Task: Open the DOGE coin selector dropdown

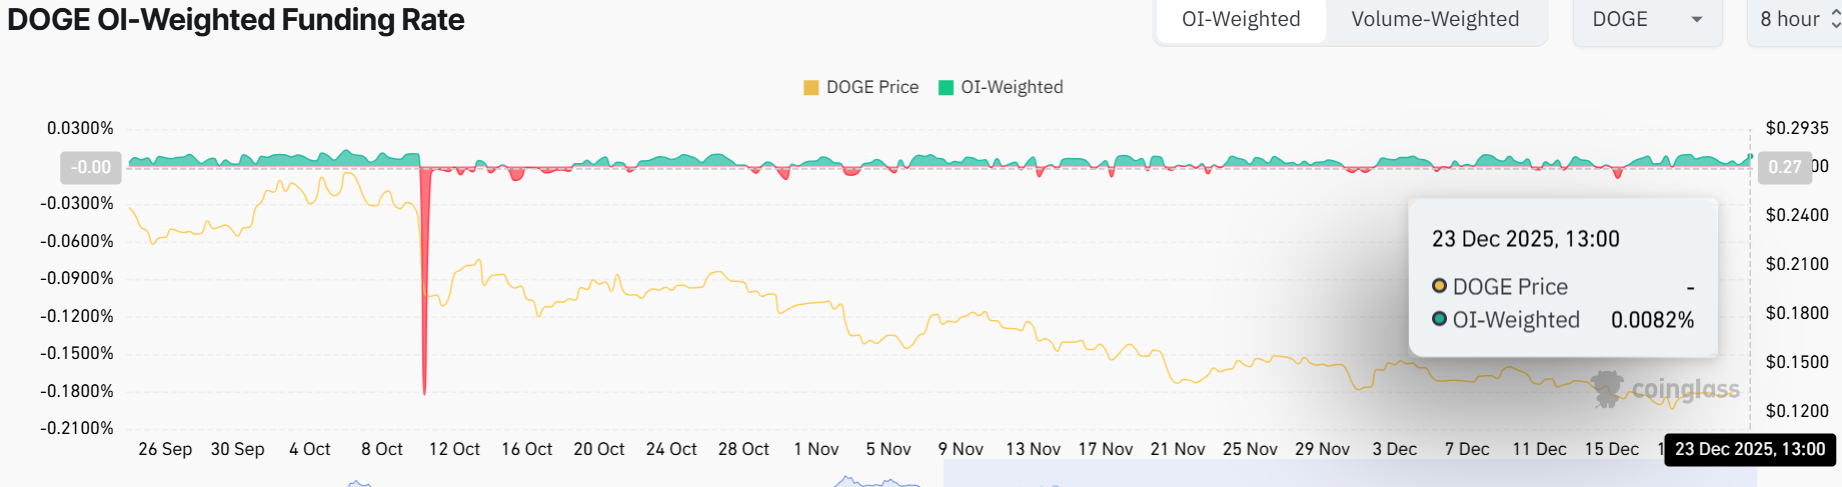Action: (1646, 20)
